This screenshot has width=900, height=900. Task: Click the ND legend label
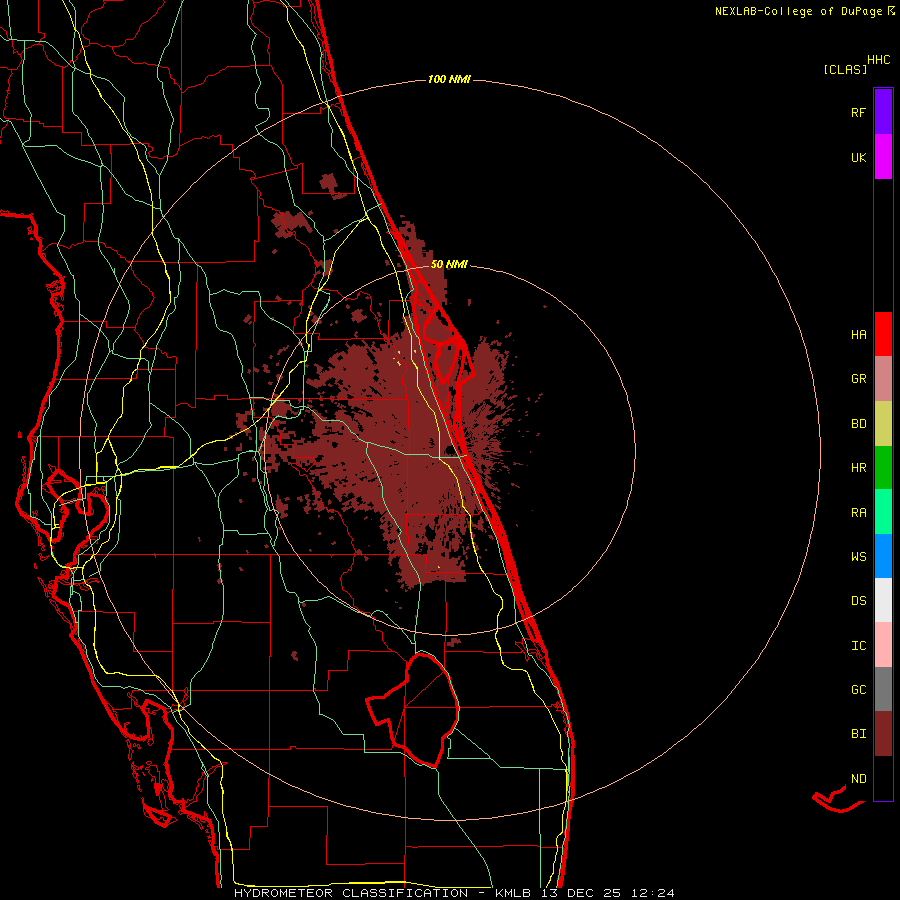point(859,779)
